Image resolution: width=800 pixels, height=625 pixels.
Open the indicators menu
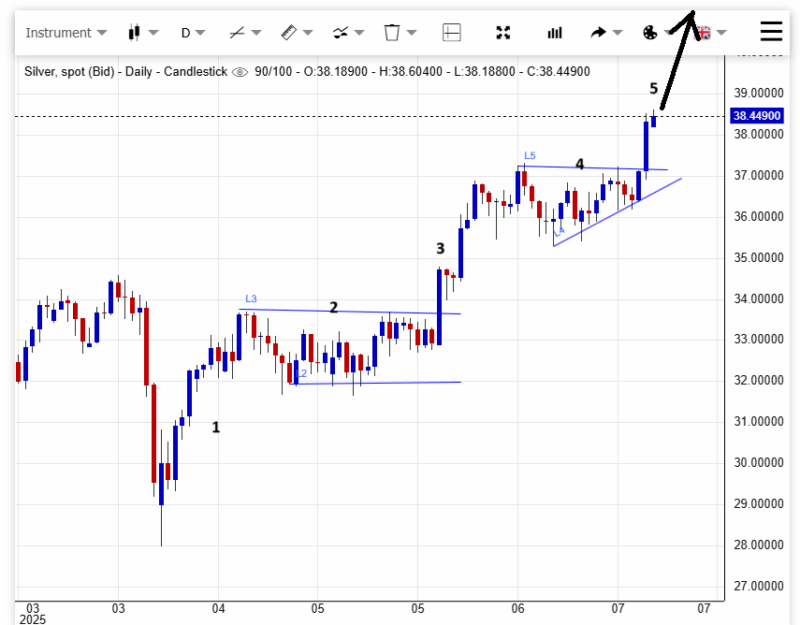tap(347, 32)
